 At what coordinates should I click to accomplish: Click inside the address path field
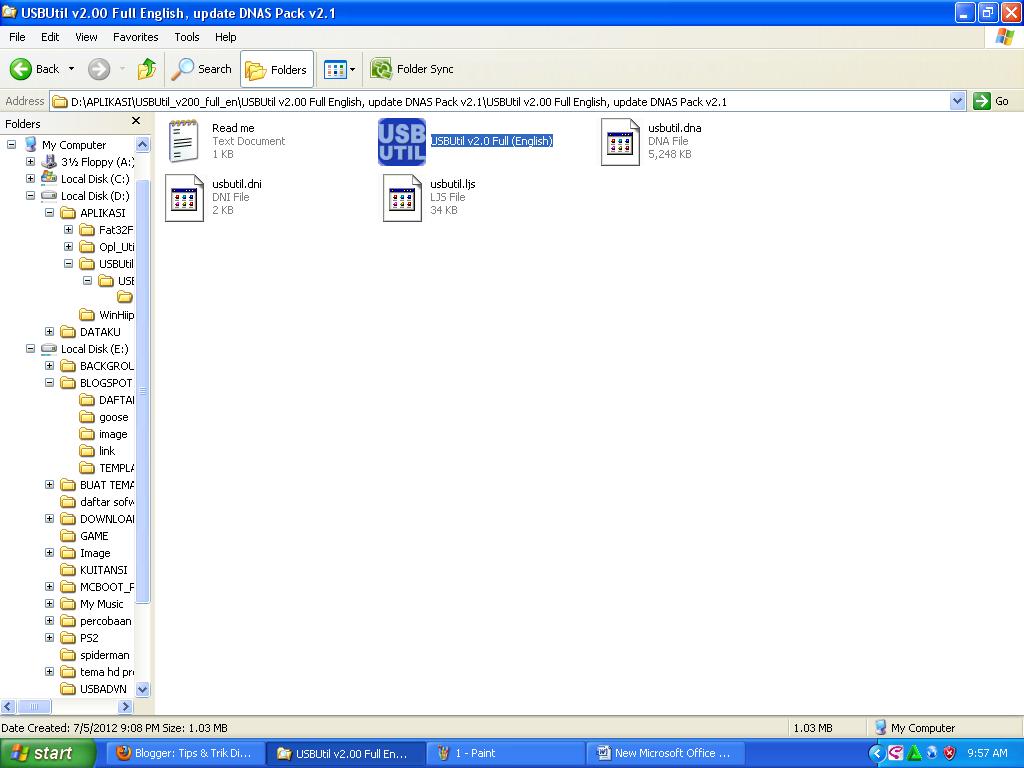[x=500, y=101]
